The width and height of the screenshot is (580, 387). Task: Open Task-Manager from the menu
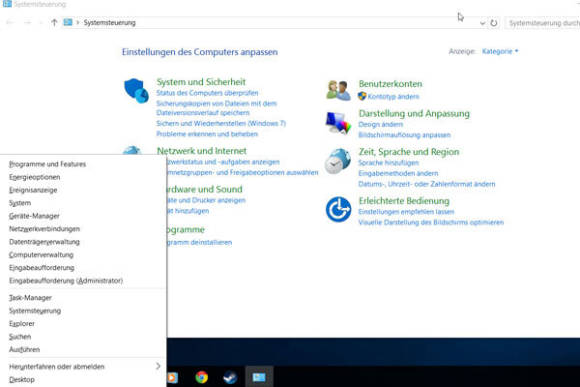30,298
